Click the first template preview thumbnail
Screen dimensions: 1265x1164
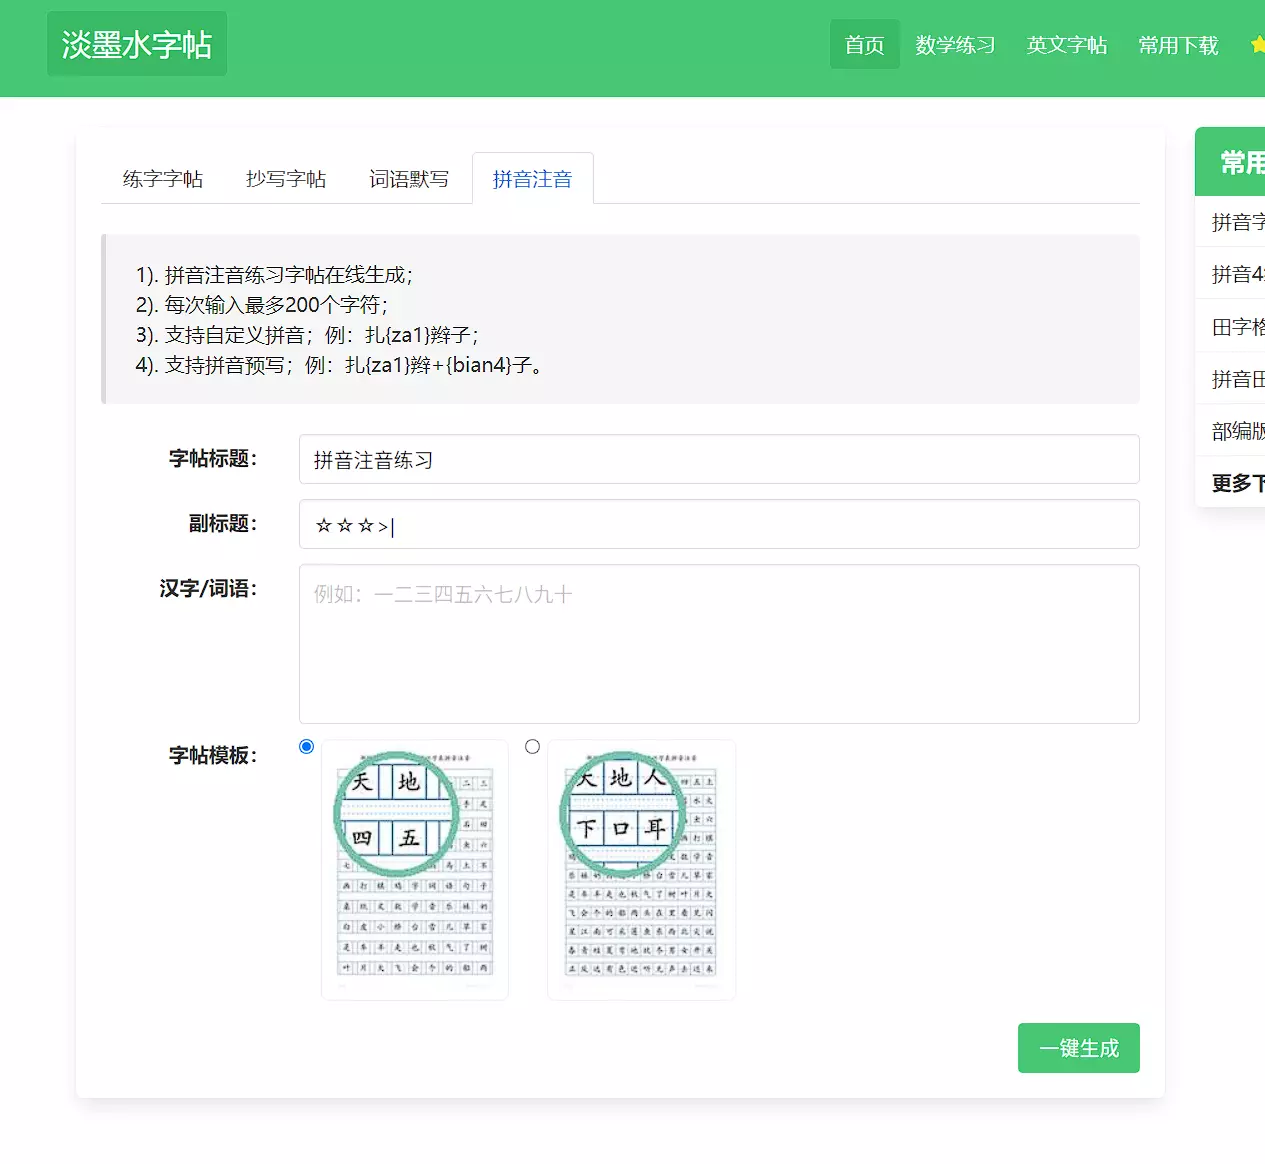(415, 869)
